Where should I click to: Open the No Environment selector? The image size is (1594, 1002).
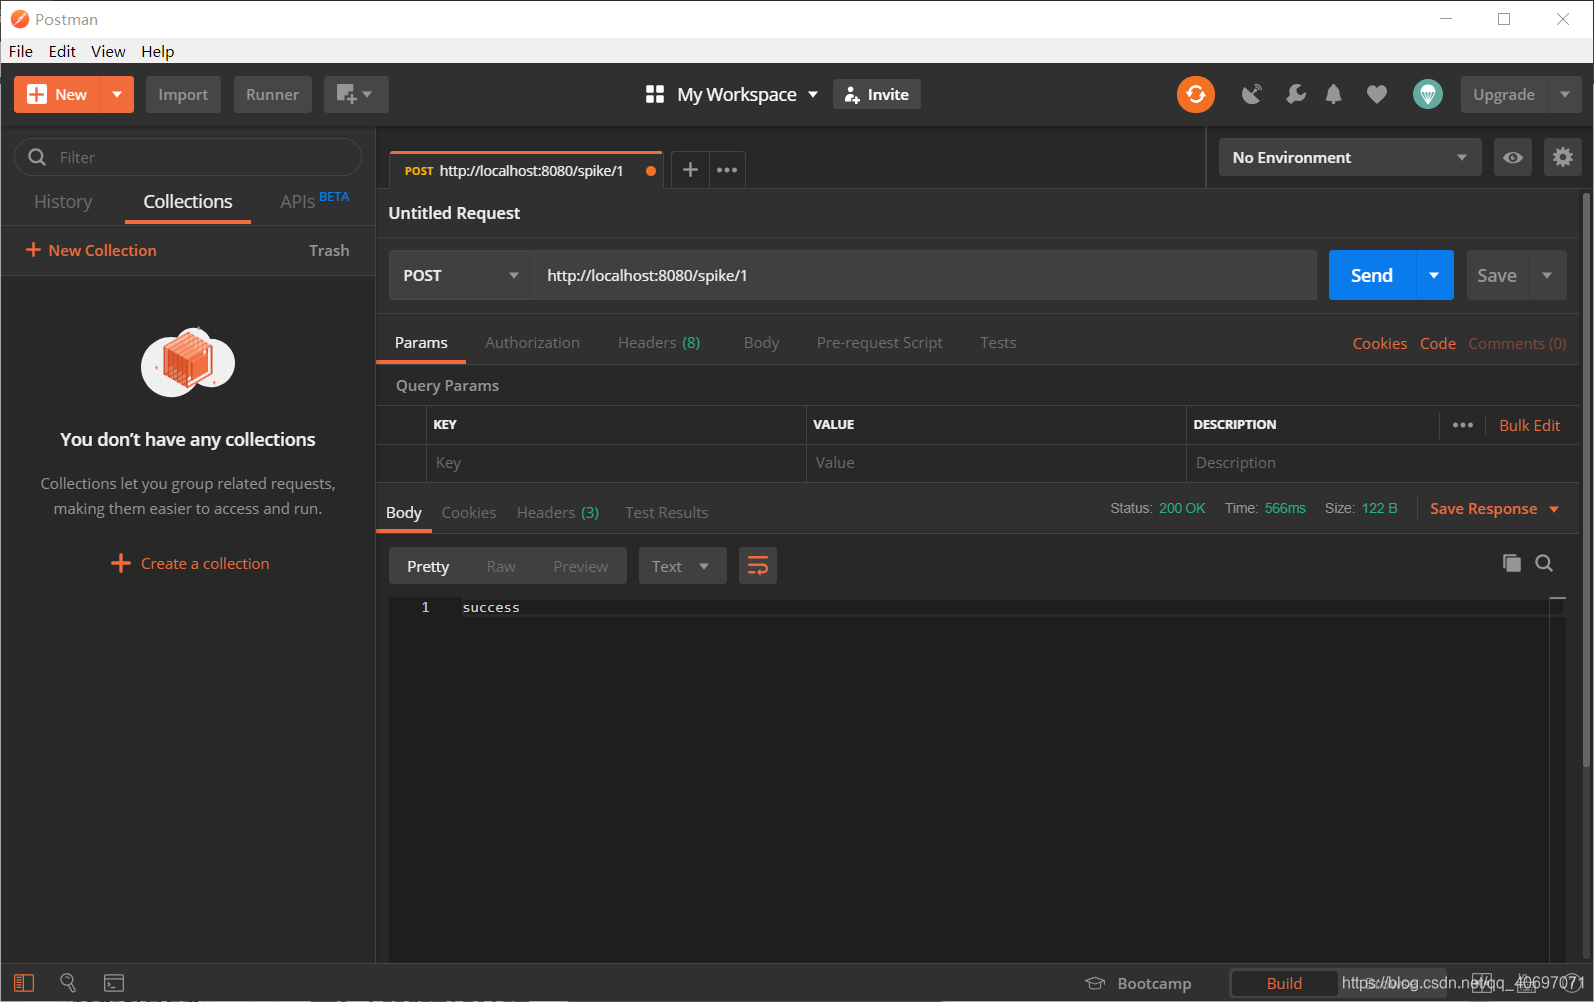[x=1350, y=157]
